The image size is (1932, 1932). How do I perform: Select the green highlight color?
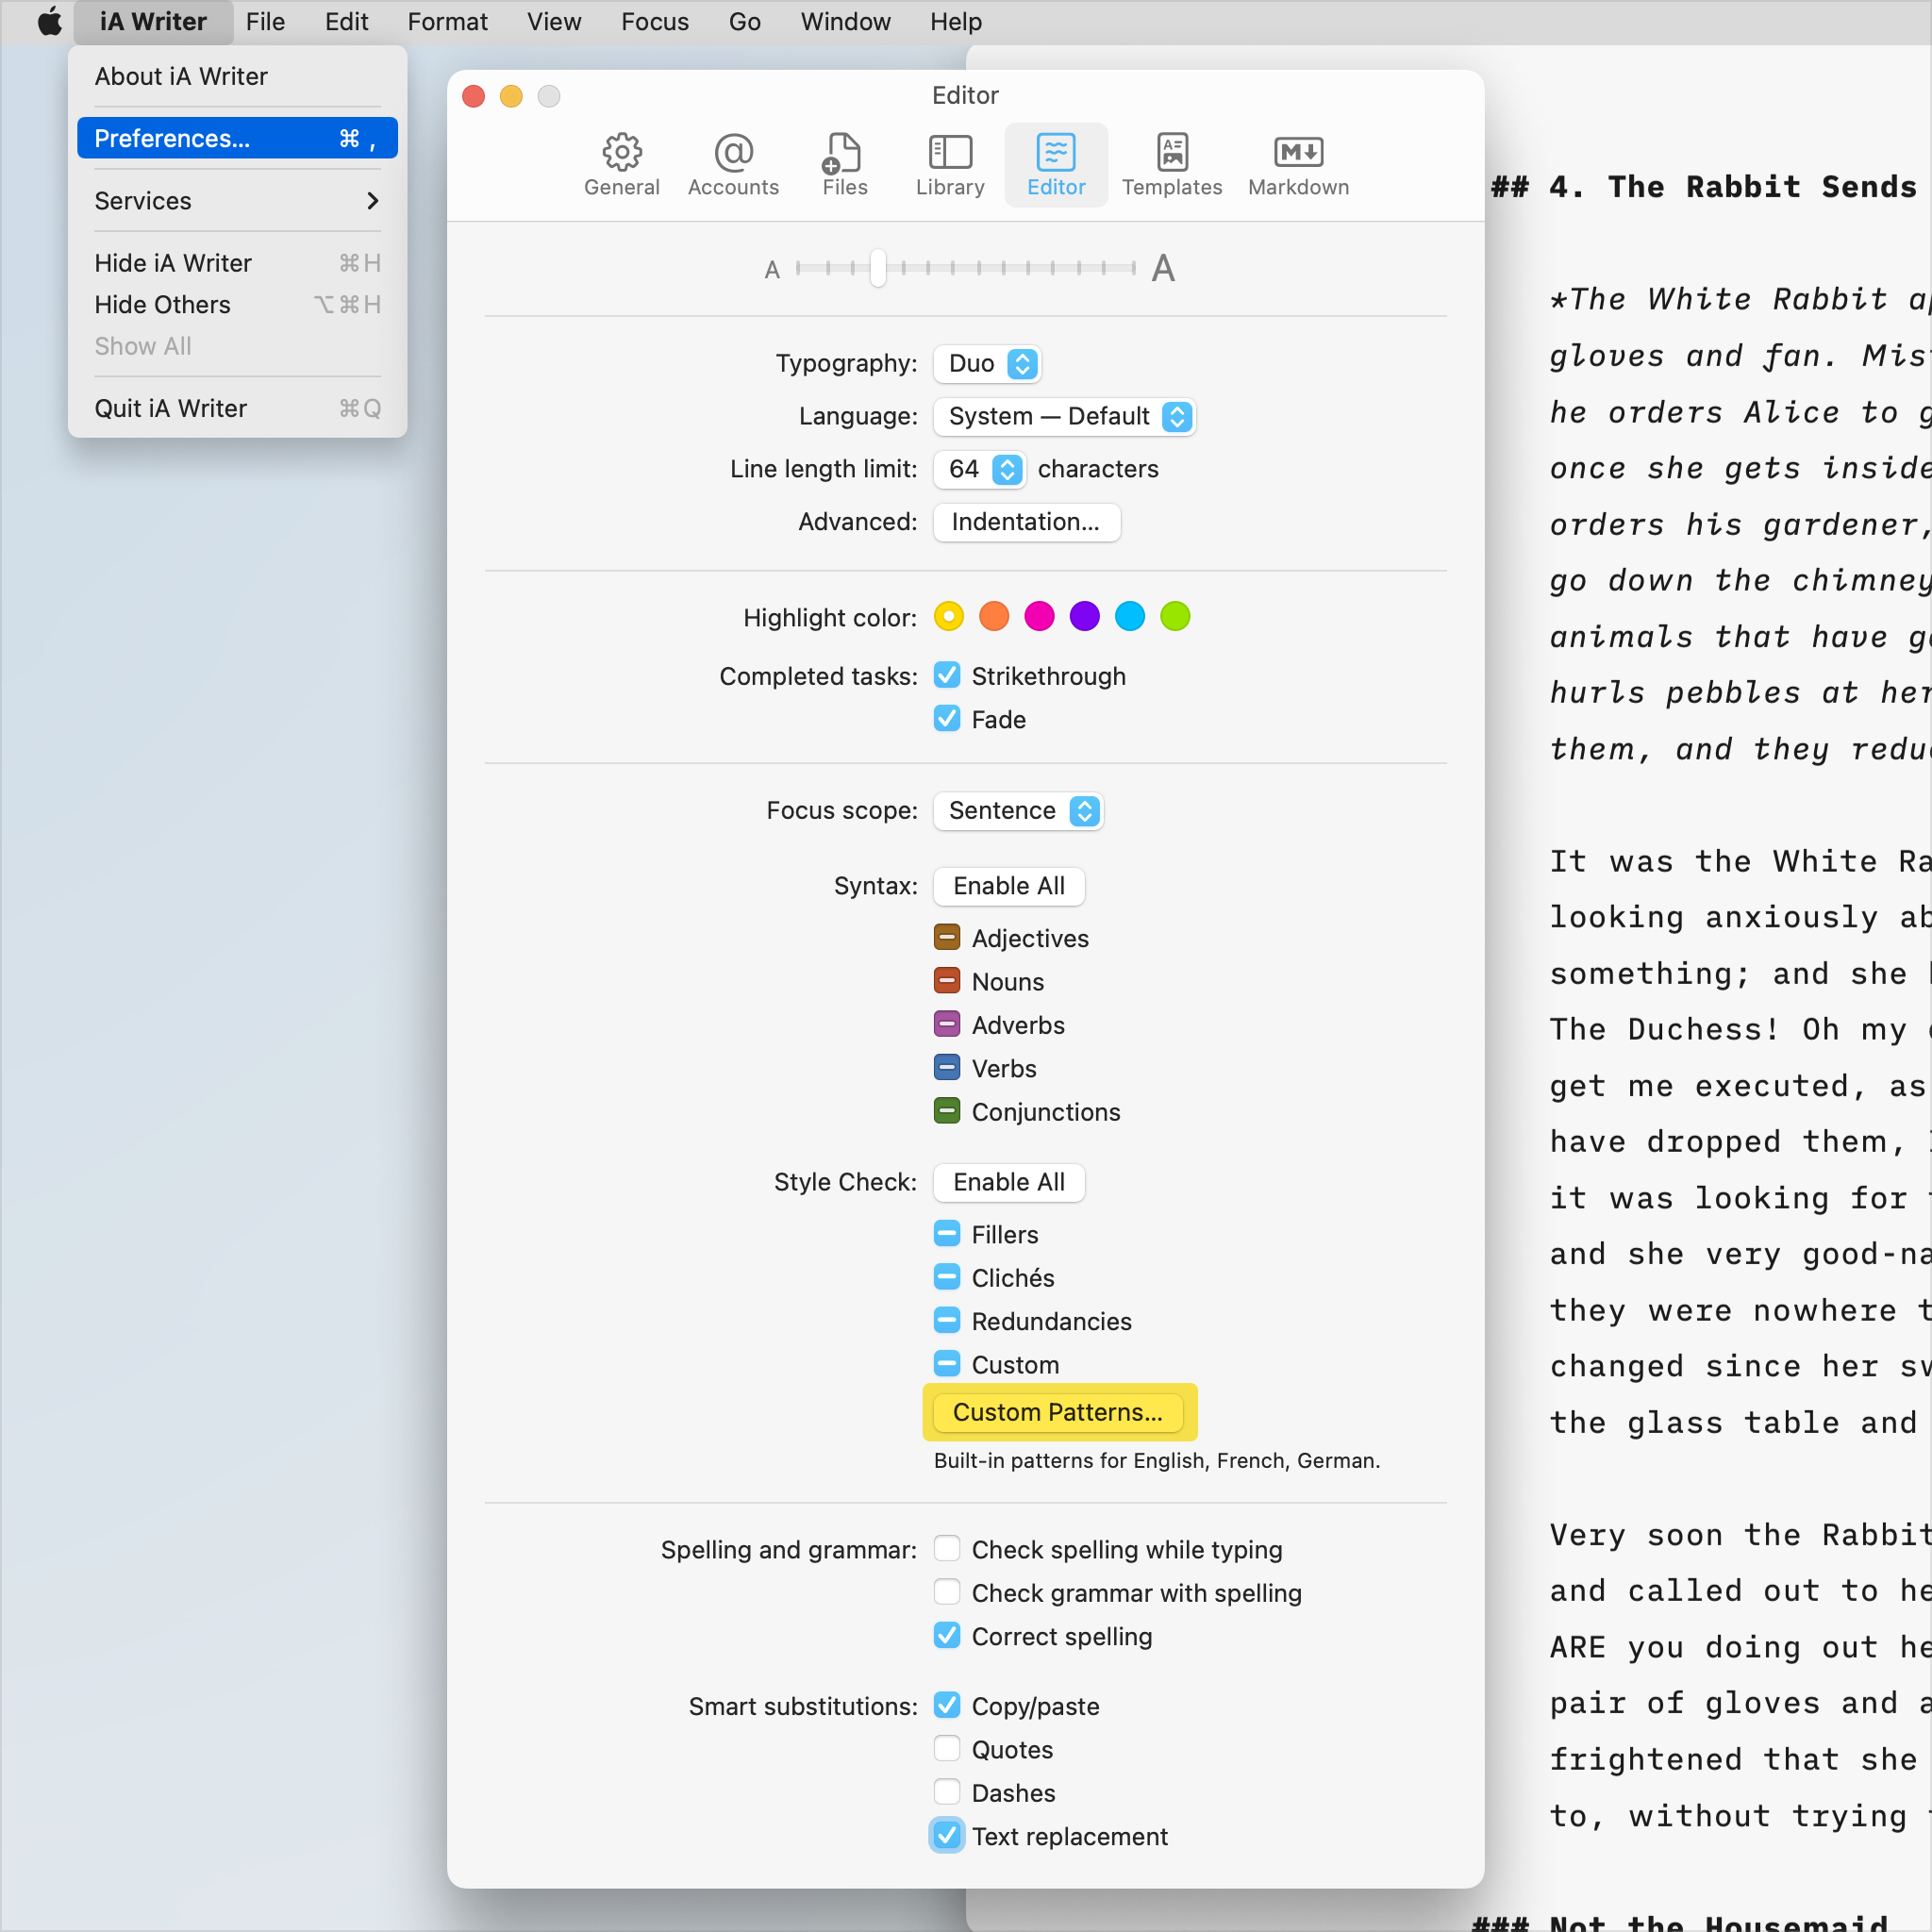pos(1175,616)
